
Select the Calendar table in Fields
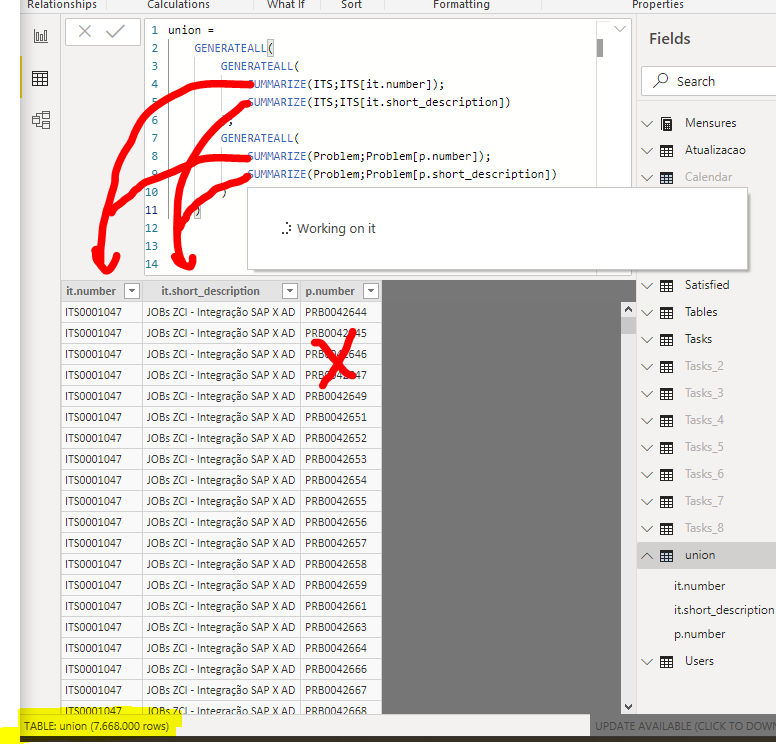point(708,177)
